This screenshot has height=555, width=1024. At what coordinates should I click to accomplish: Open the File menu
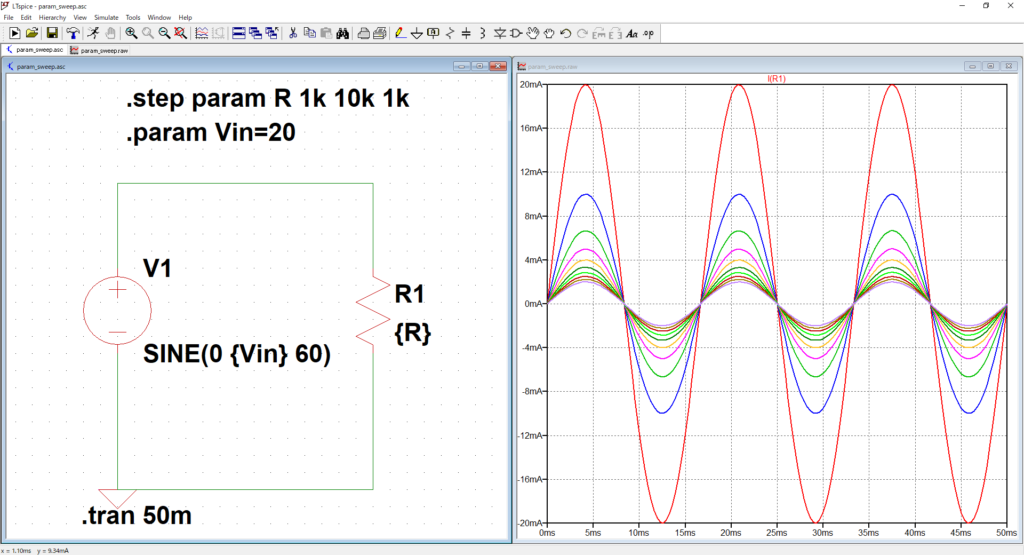[8, 18]
